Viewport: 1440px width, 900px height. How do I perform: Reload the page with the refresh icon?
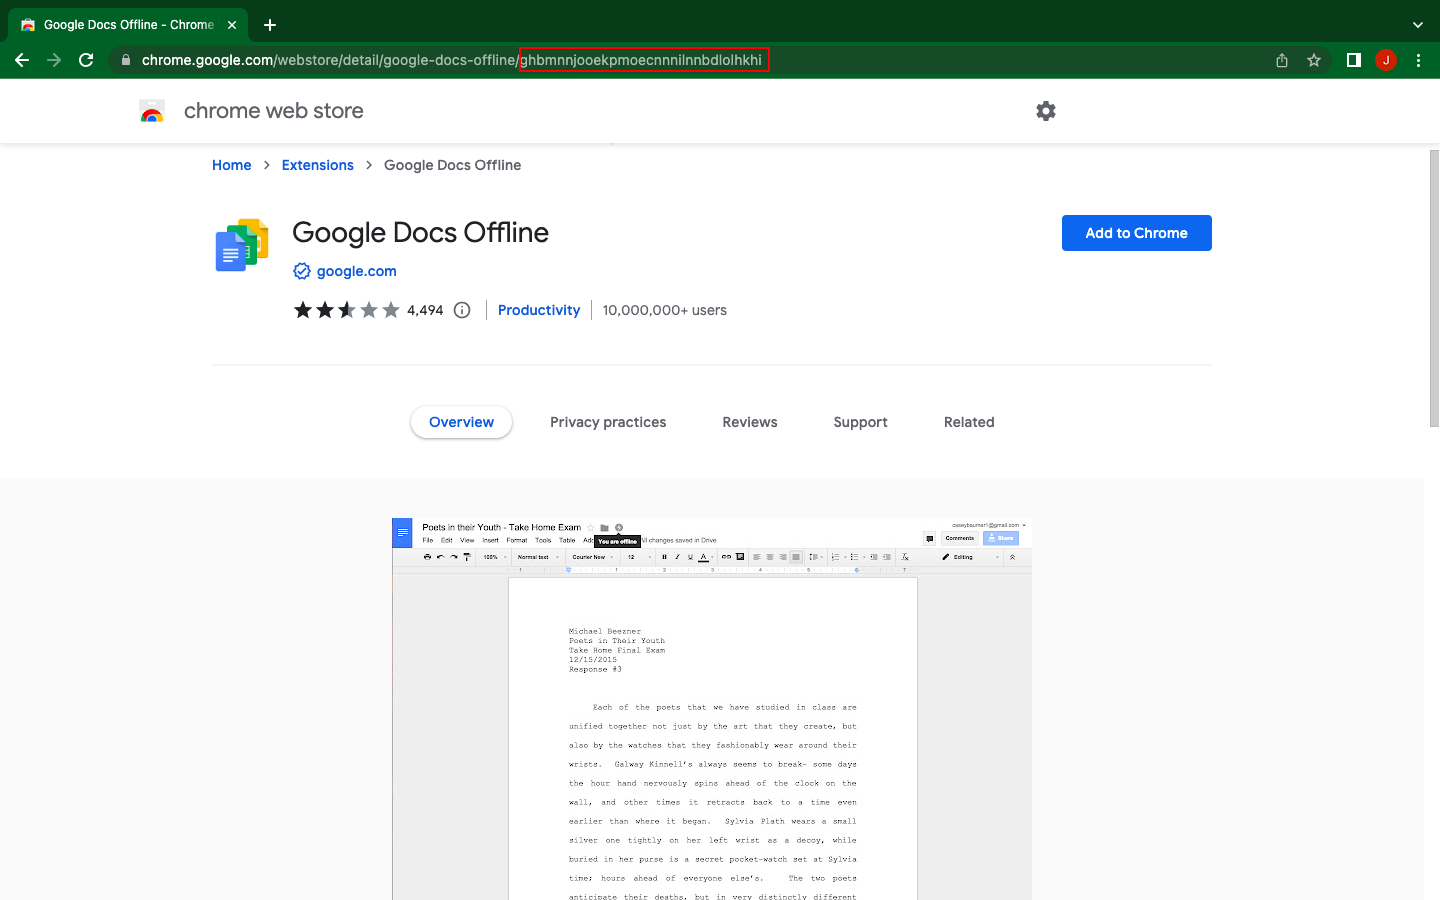click(x=86, y=60)
